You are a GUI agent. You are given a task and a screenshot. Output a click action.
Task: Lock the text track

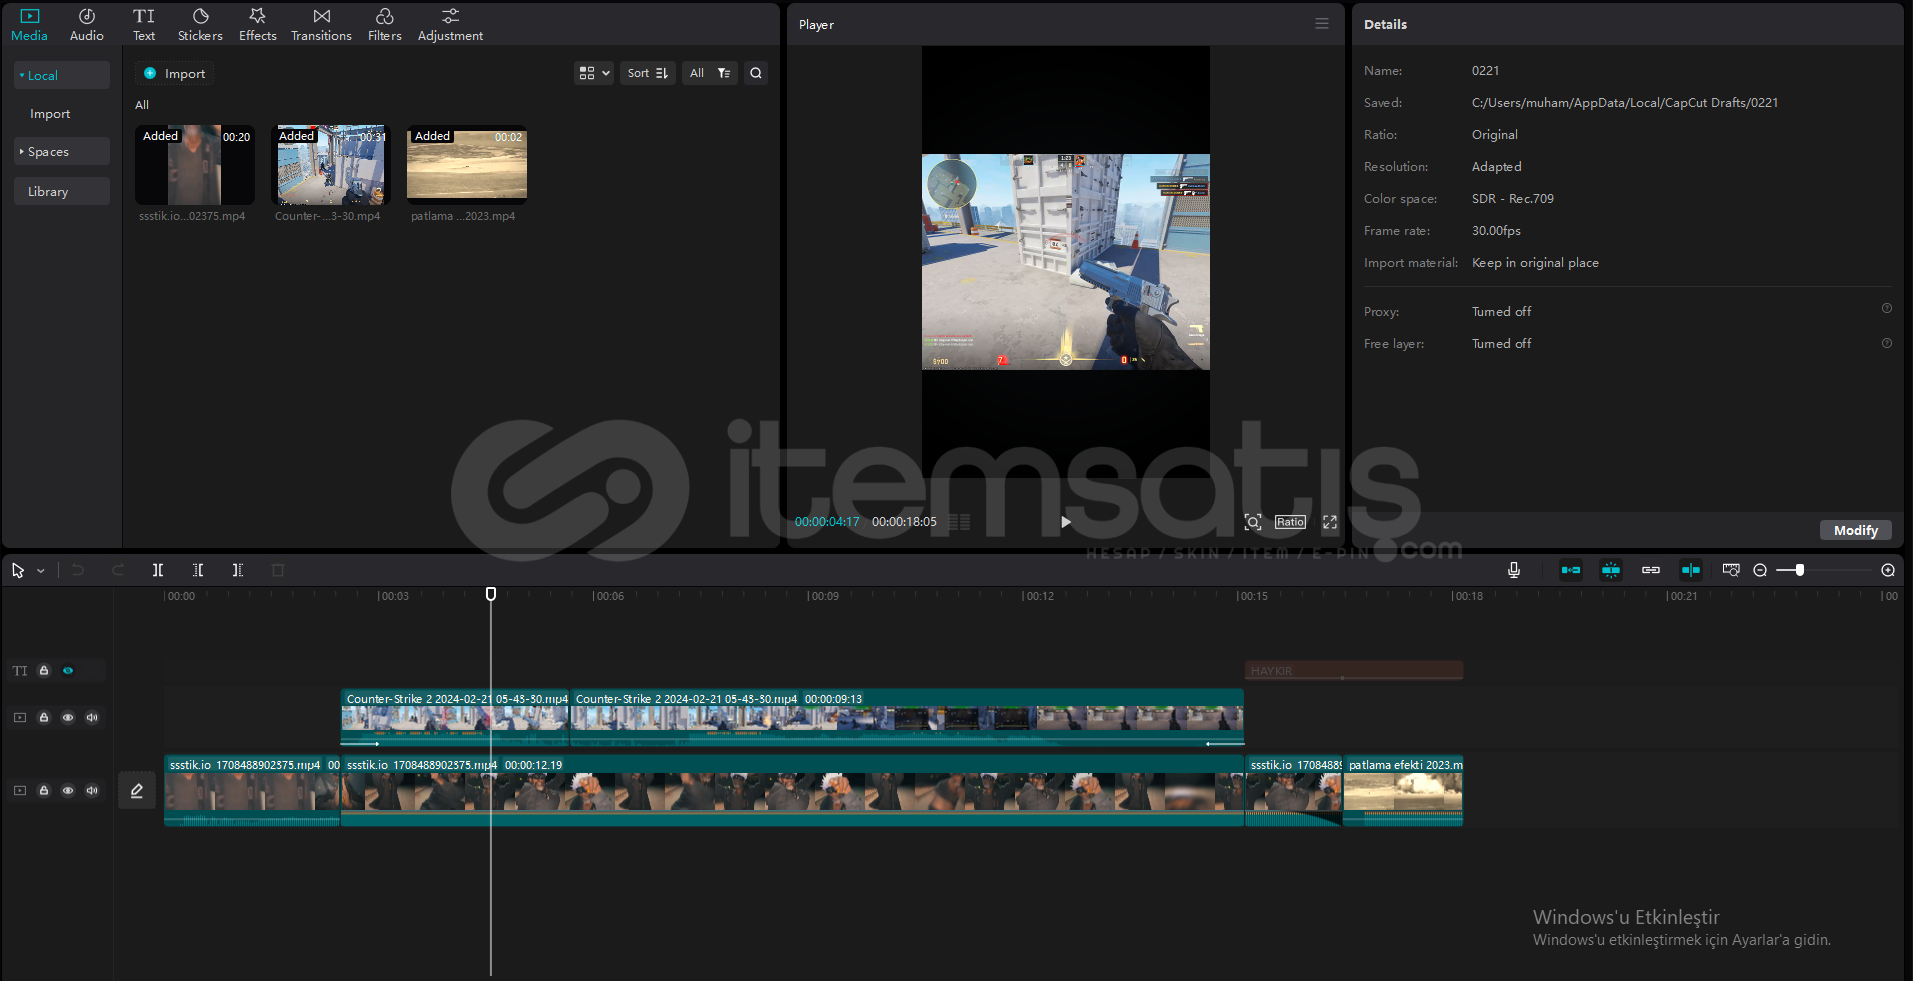(44, 671)
